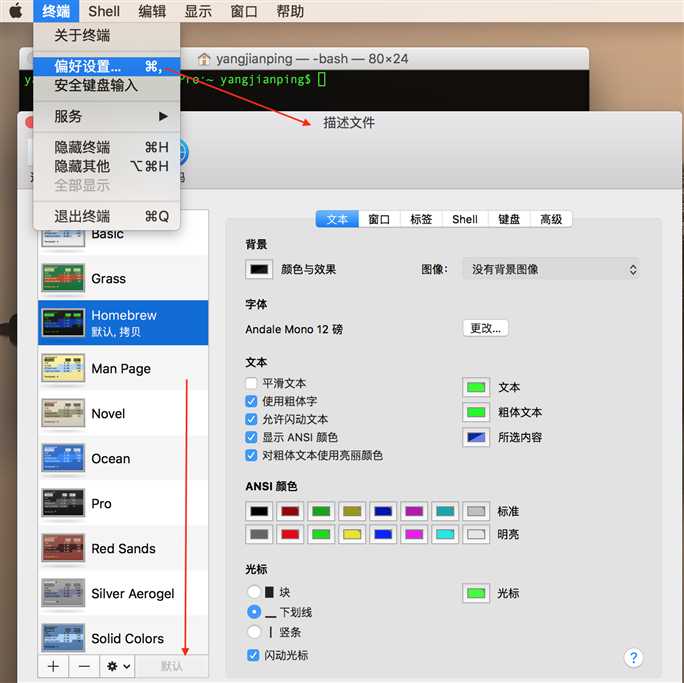
Task: Choose the Ocean profile
Action: pyautogui.click(x=123, y=458)
